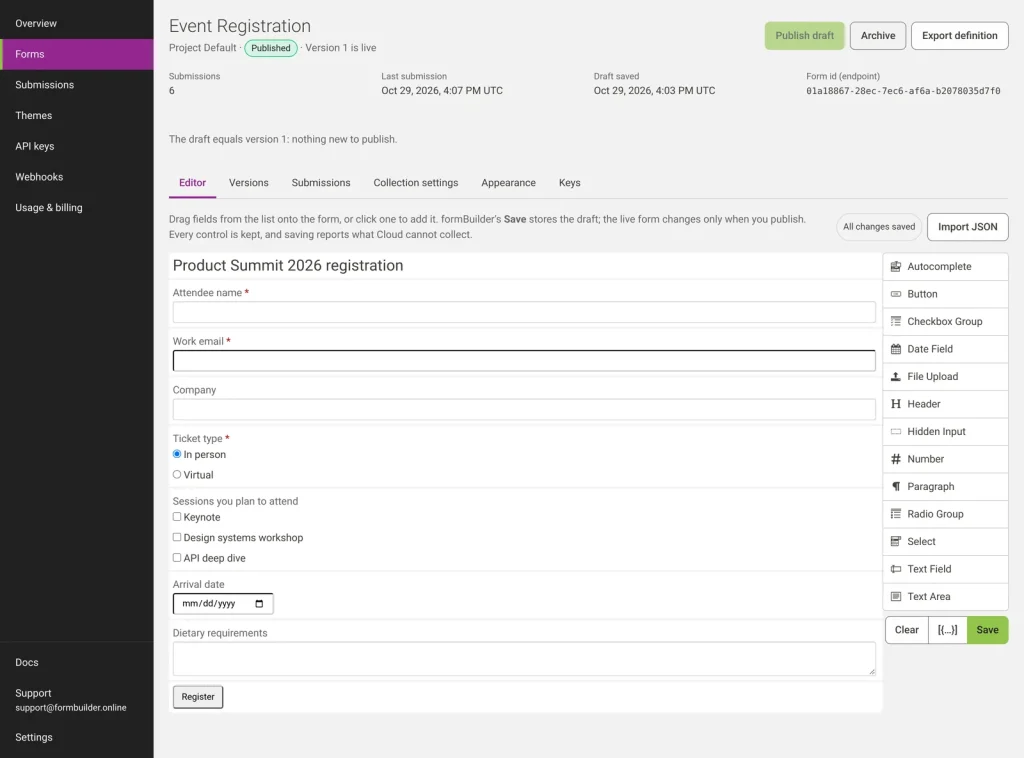Click the Date Field calendar icon
1024x758 pixels.
895,349
